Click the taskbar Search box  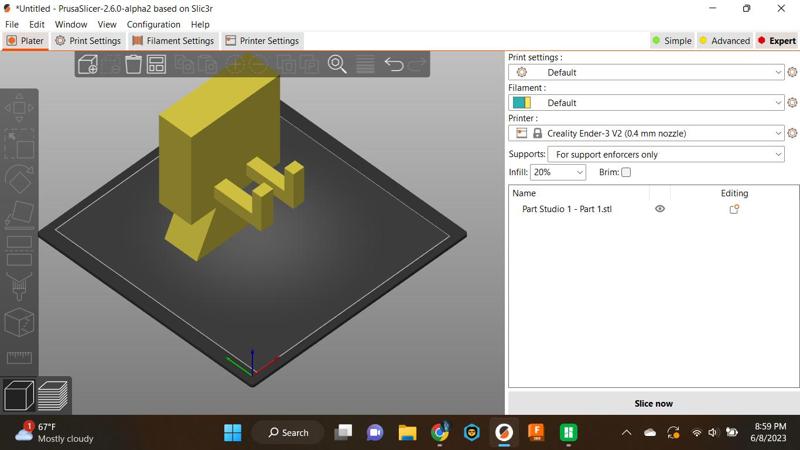pyautogui.click(x=288, y=433)
